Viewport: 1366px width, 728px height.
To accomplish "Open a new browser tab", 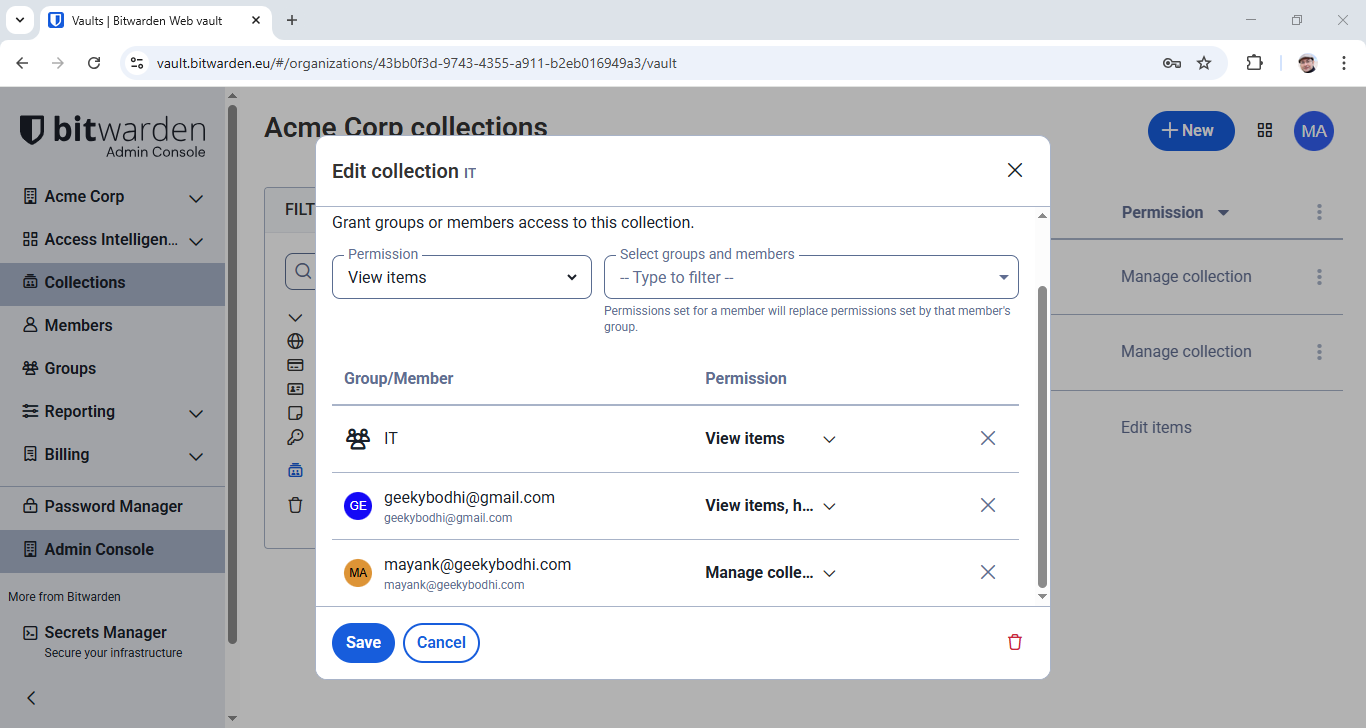I will coord(292,20).
